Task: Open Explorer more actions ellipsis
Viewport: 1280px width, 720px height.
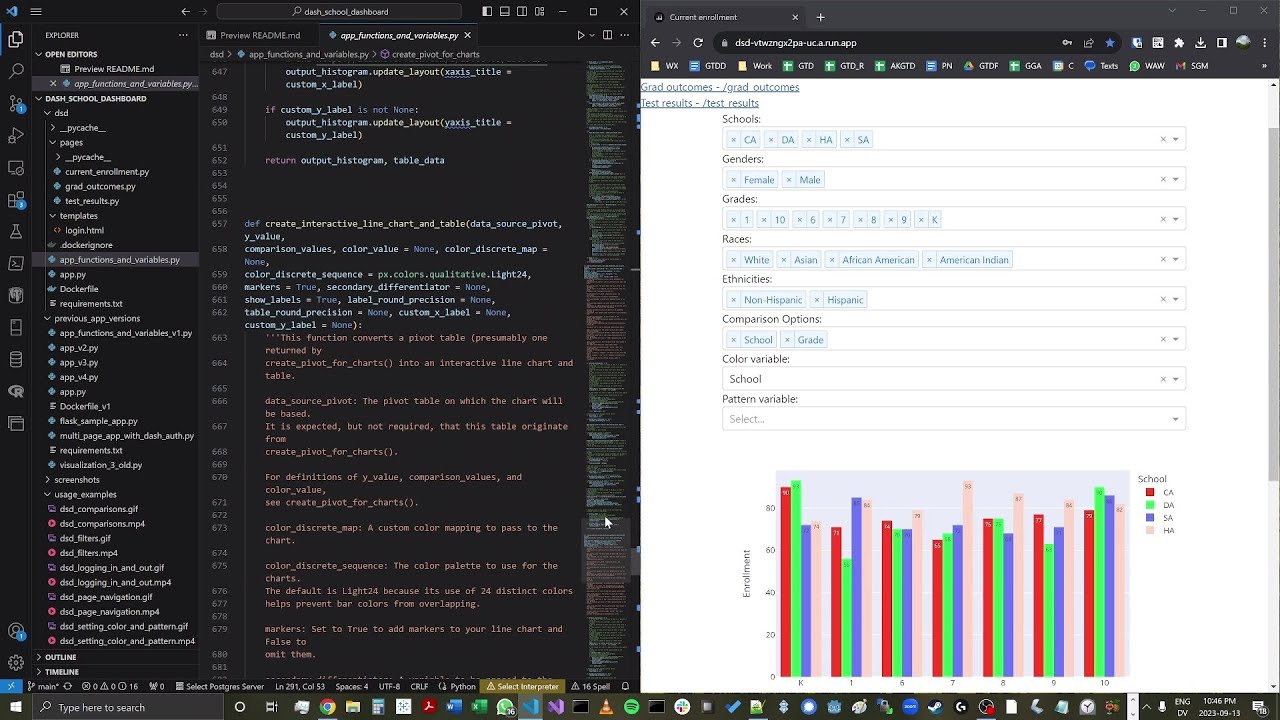Action: [x=183, y=35]
